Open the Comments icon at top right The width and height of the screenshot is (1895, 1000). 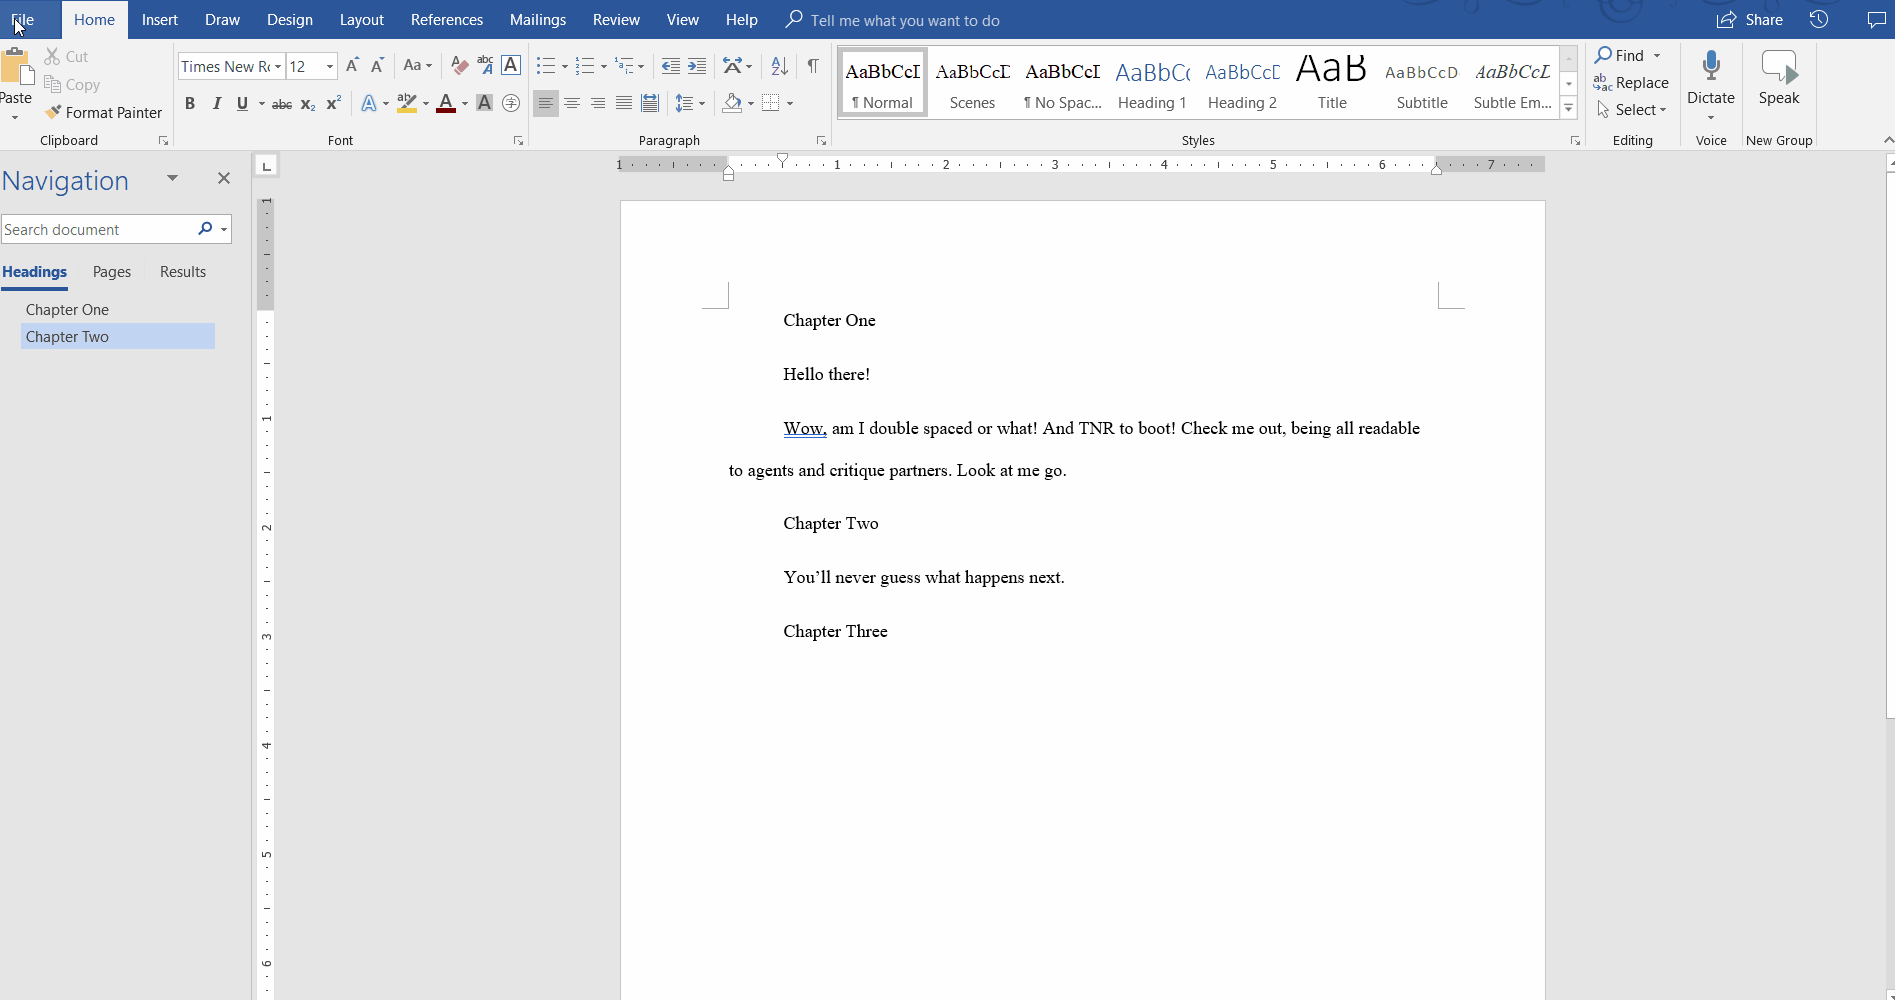(1877, 20)
